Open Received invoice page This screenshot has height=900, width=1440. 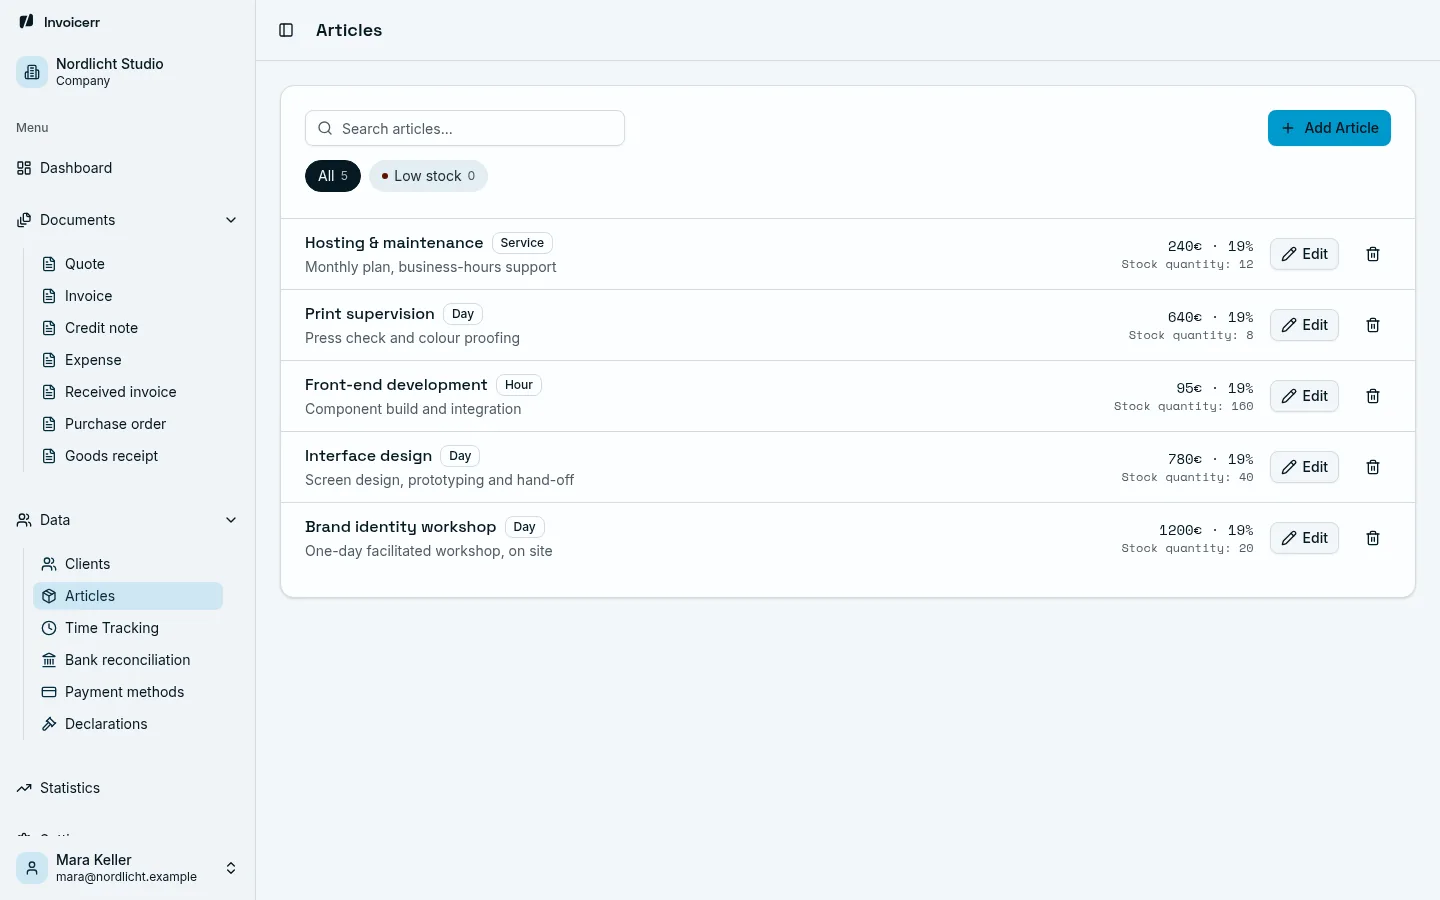tap(128, 392)
